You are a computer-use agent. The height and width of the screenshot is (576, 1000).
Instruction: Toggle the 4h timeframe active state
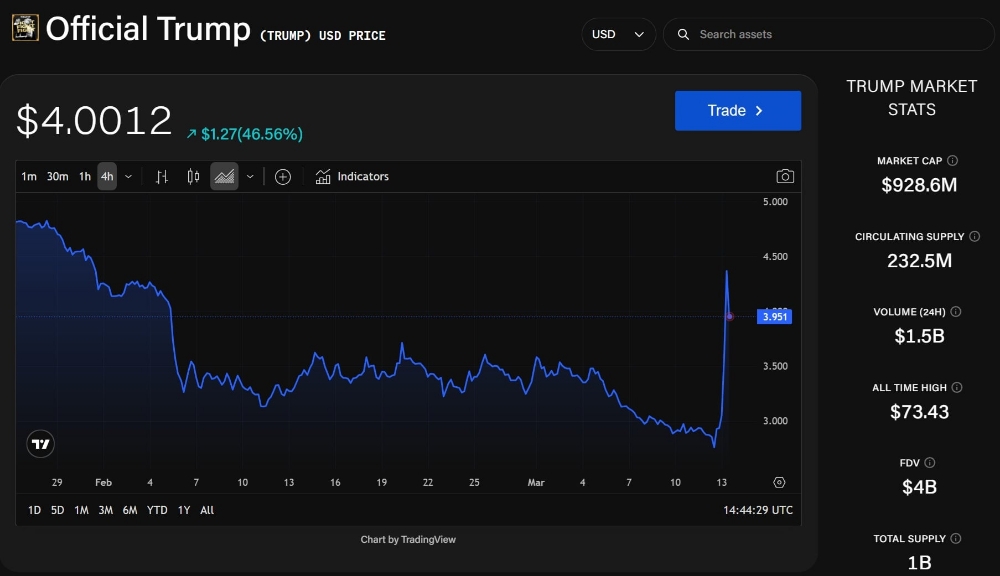[106, 176]
